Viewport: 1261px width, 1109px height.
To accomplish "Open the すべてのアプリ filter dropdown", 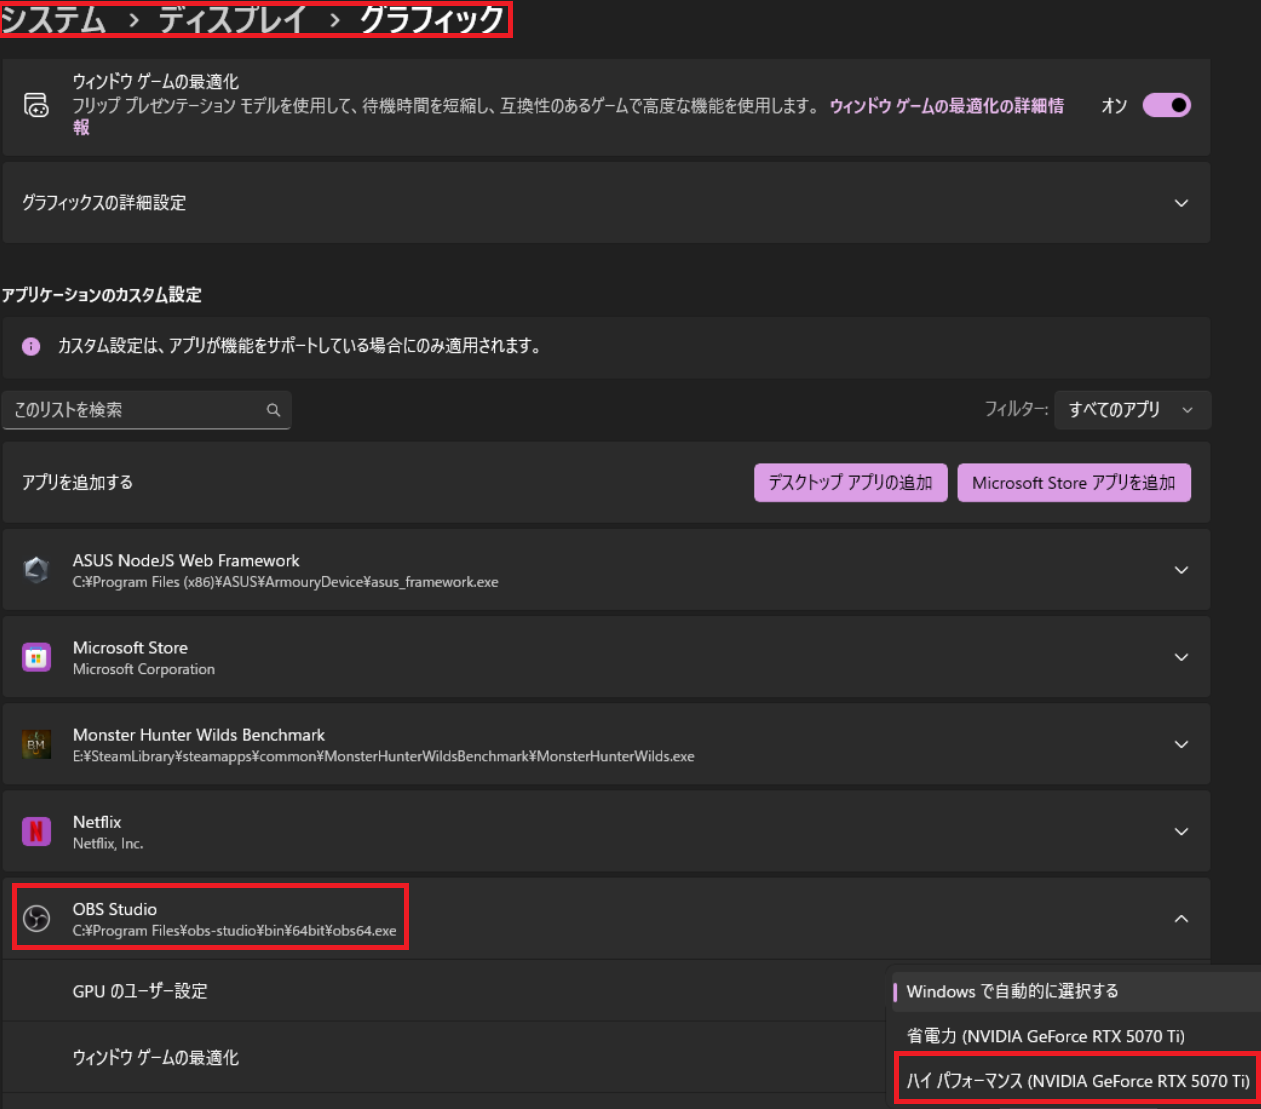I will coord(1131,410).
